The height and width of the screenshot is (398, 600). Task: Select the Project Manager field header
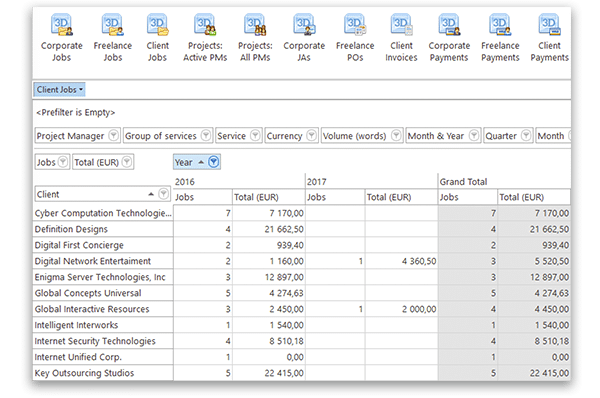[x=78, y=135]
